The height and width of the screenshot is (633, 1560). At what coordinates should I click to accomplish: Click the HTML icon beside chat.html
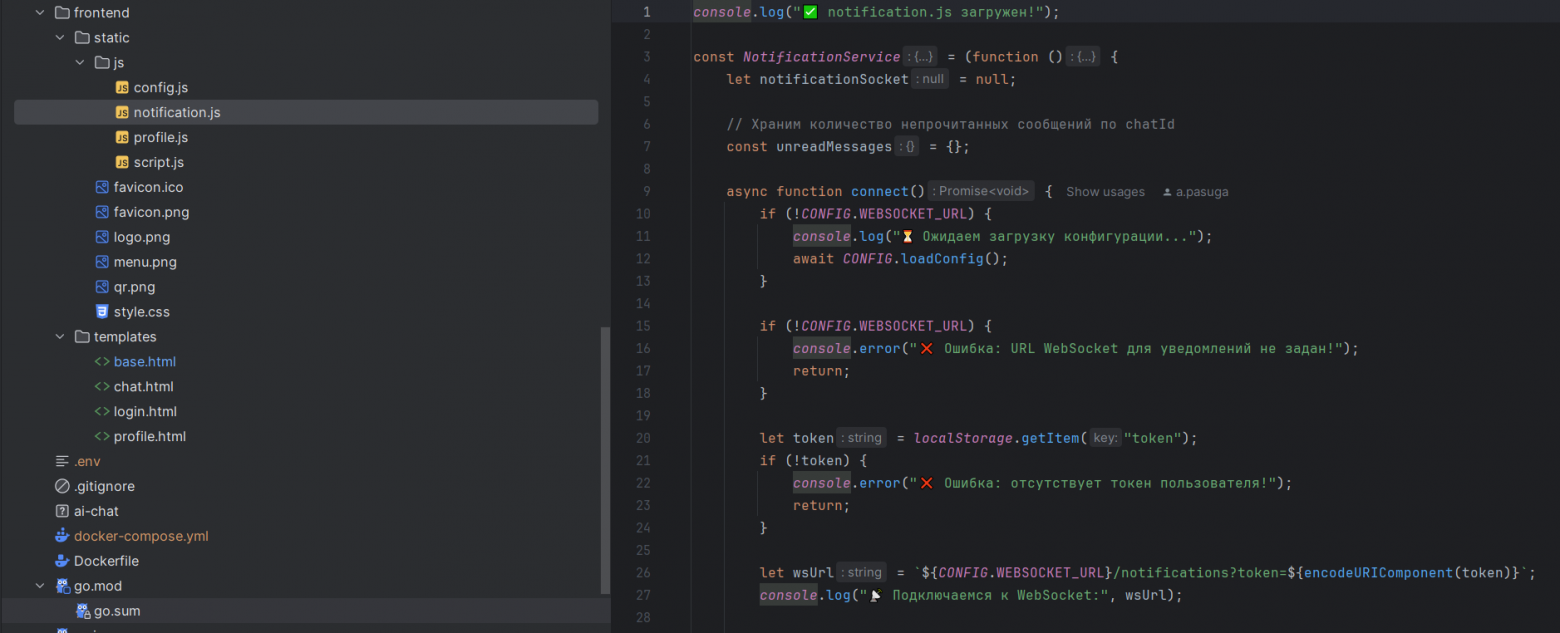click(x=102, y=387)
